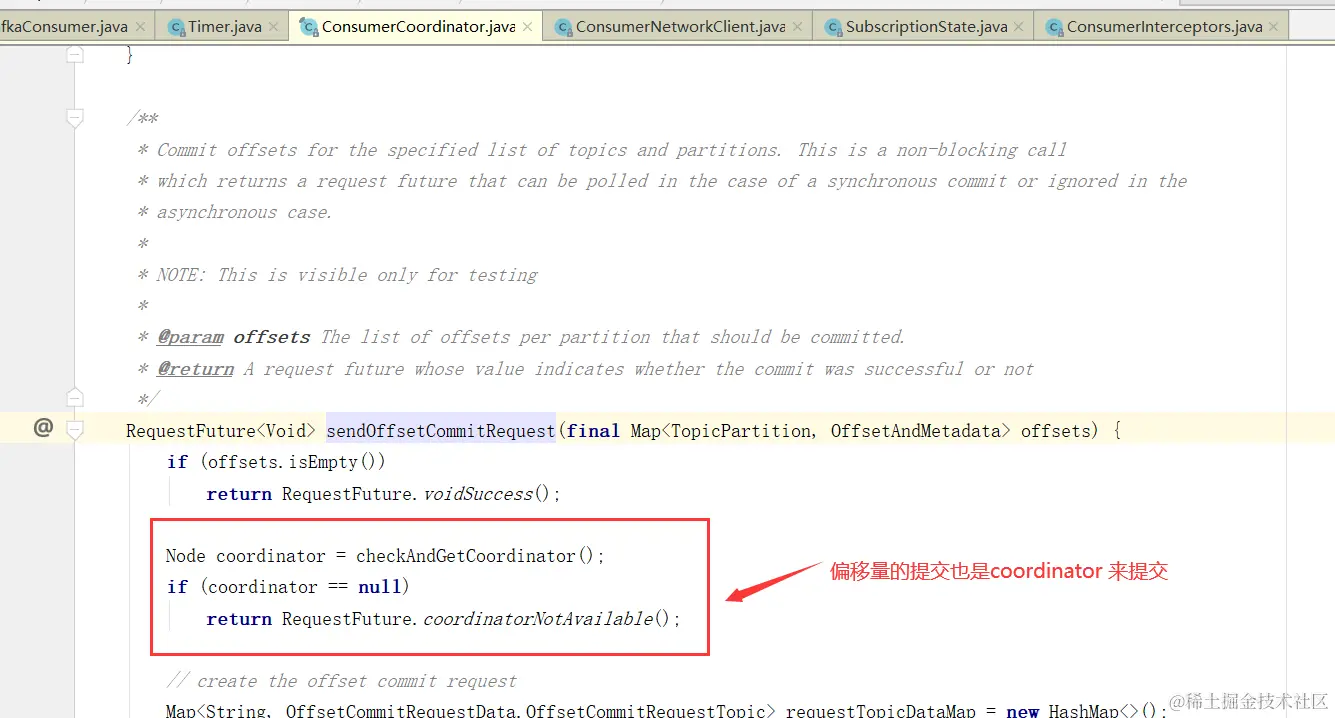Click the "coordinator == null" condition
The image size is (1335, 718).
[303, 587]
